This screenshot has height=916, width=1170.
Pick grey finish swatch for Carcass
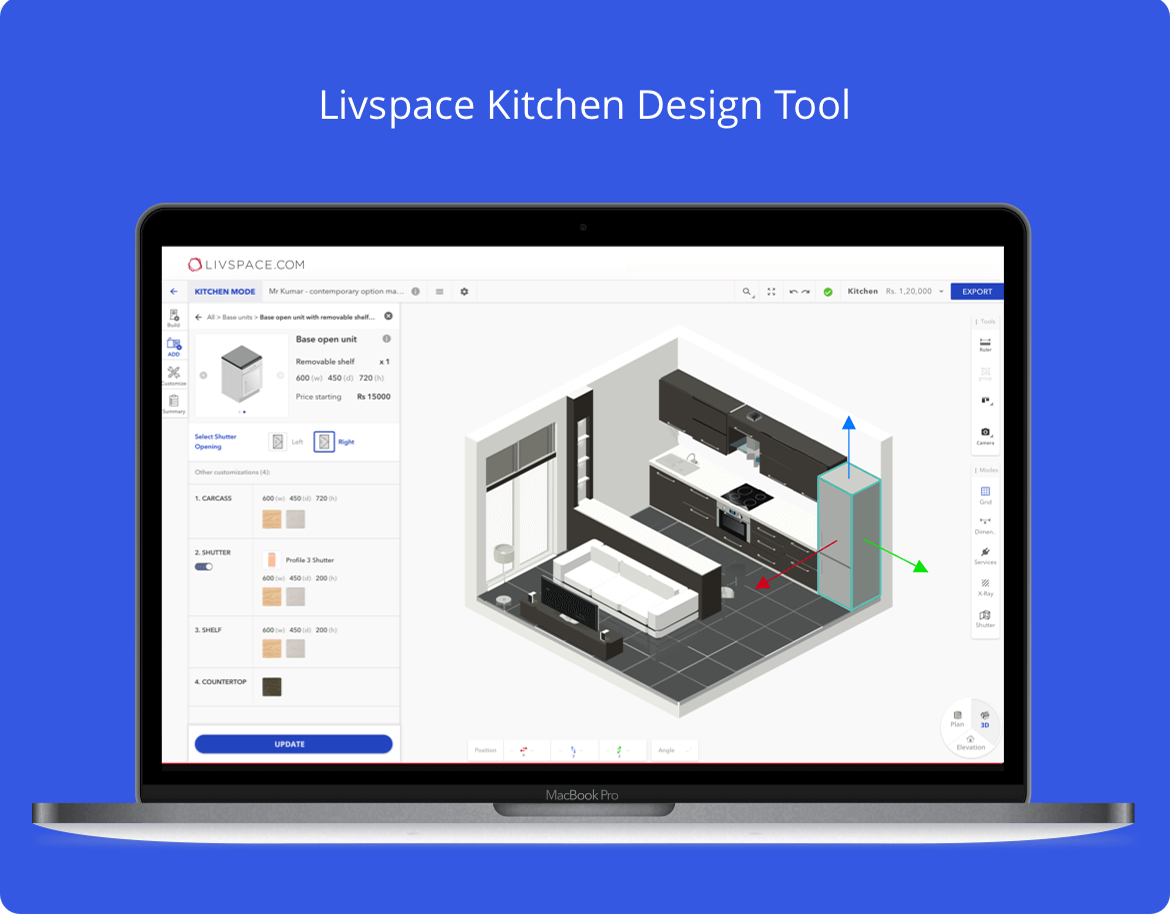click(x=295, y=519)
